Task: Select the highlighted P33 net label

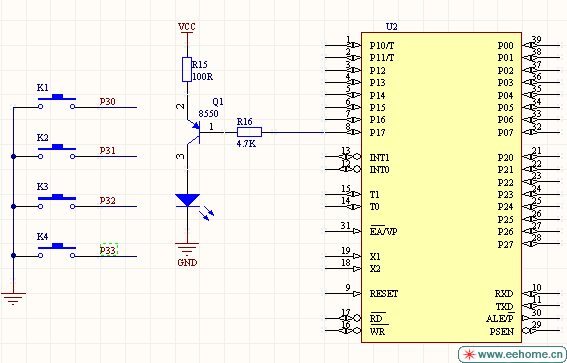Action: click(x=109, y=250)
